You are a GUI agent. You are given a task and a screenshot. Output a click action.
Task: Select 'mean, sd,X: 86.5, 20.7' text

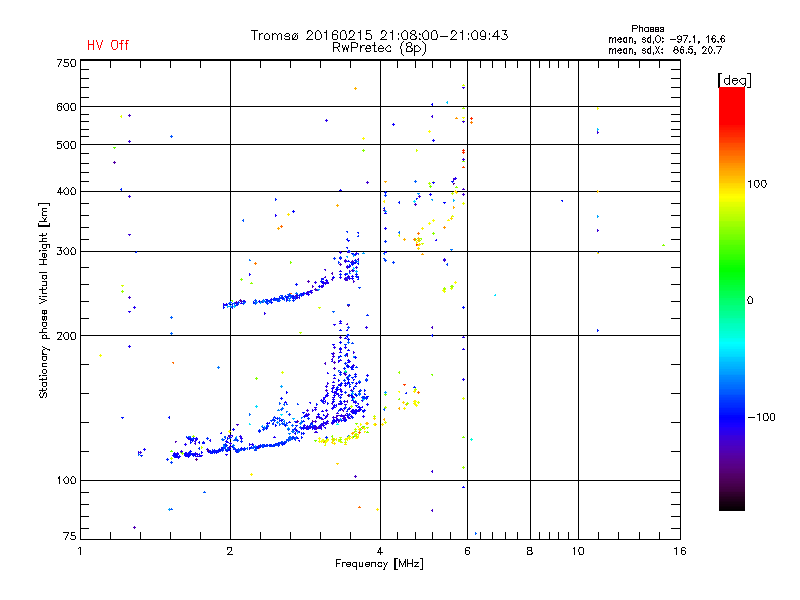(x=665, y=50)
